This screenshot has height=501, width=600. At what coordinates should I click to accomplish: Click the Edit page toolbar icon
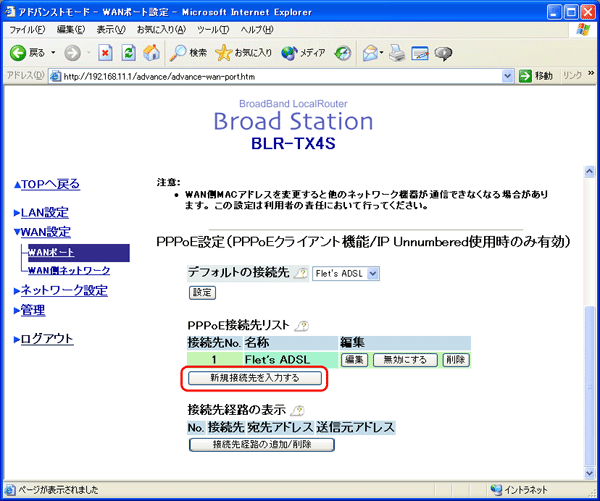point(420,53)
